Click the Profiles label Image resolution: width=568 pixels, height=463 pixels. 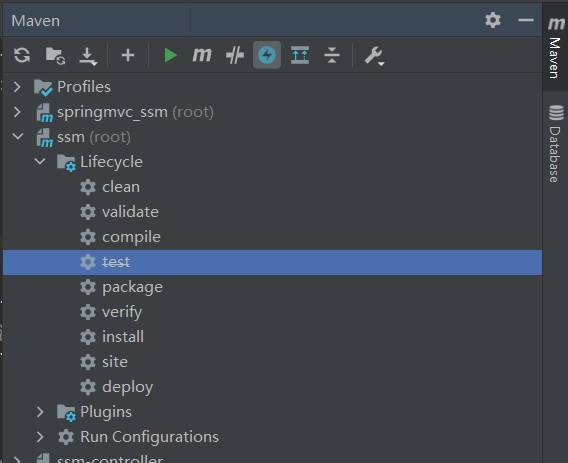(x=84, y=87)
